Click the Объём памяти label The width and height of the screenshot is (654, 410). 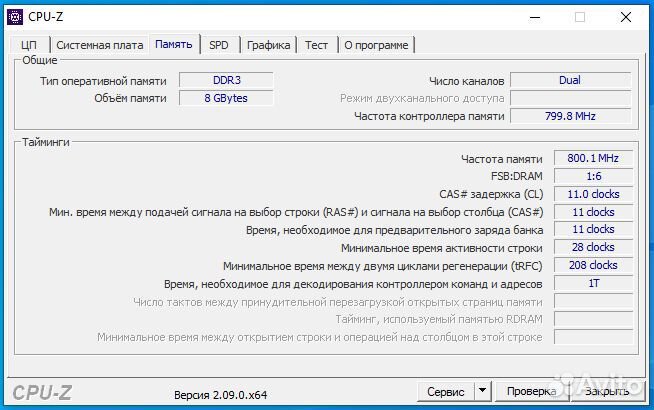pyautogui.click(x=130, y=98)
